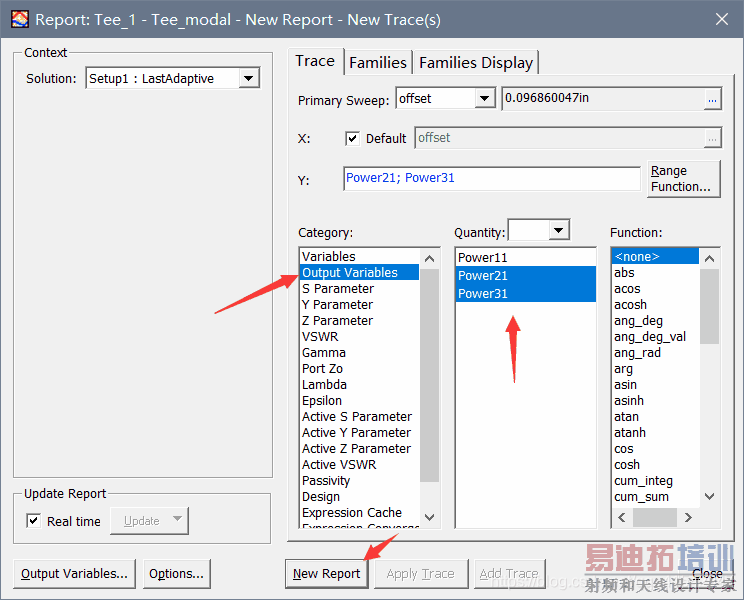Toggle the Real time checkbox
The height and width of the screenshot is (600, 744).
point(33,521)
